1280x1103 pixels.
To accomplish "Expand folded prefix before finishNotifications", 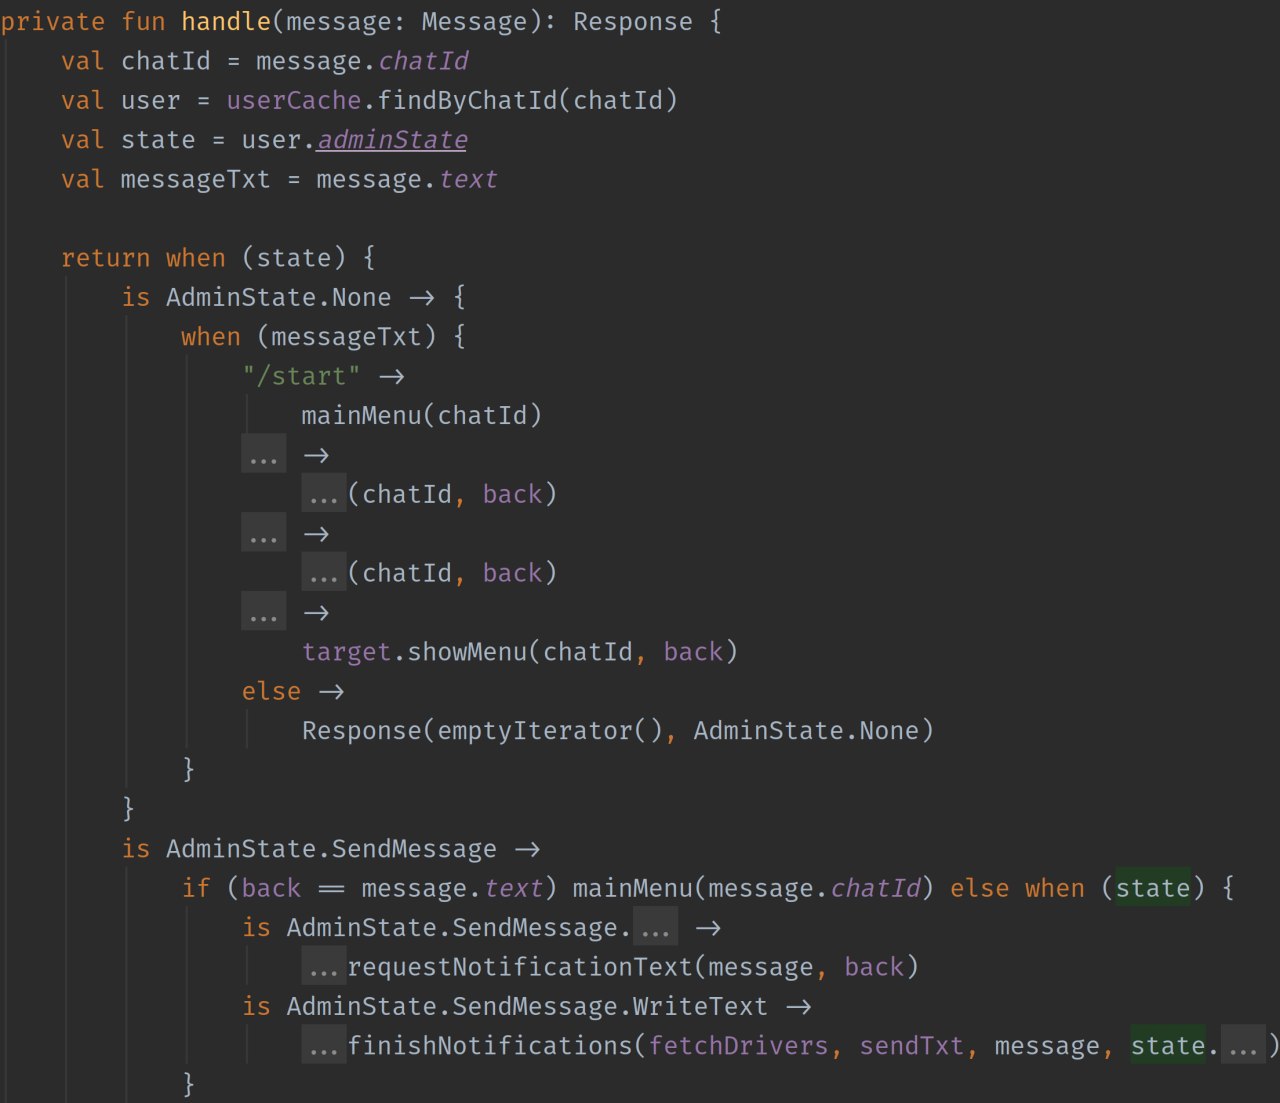I will tap(324, 1046).
